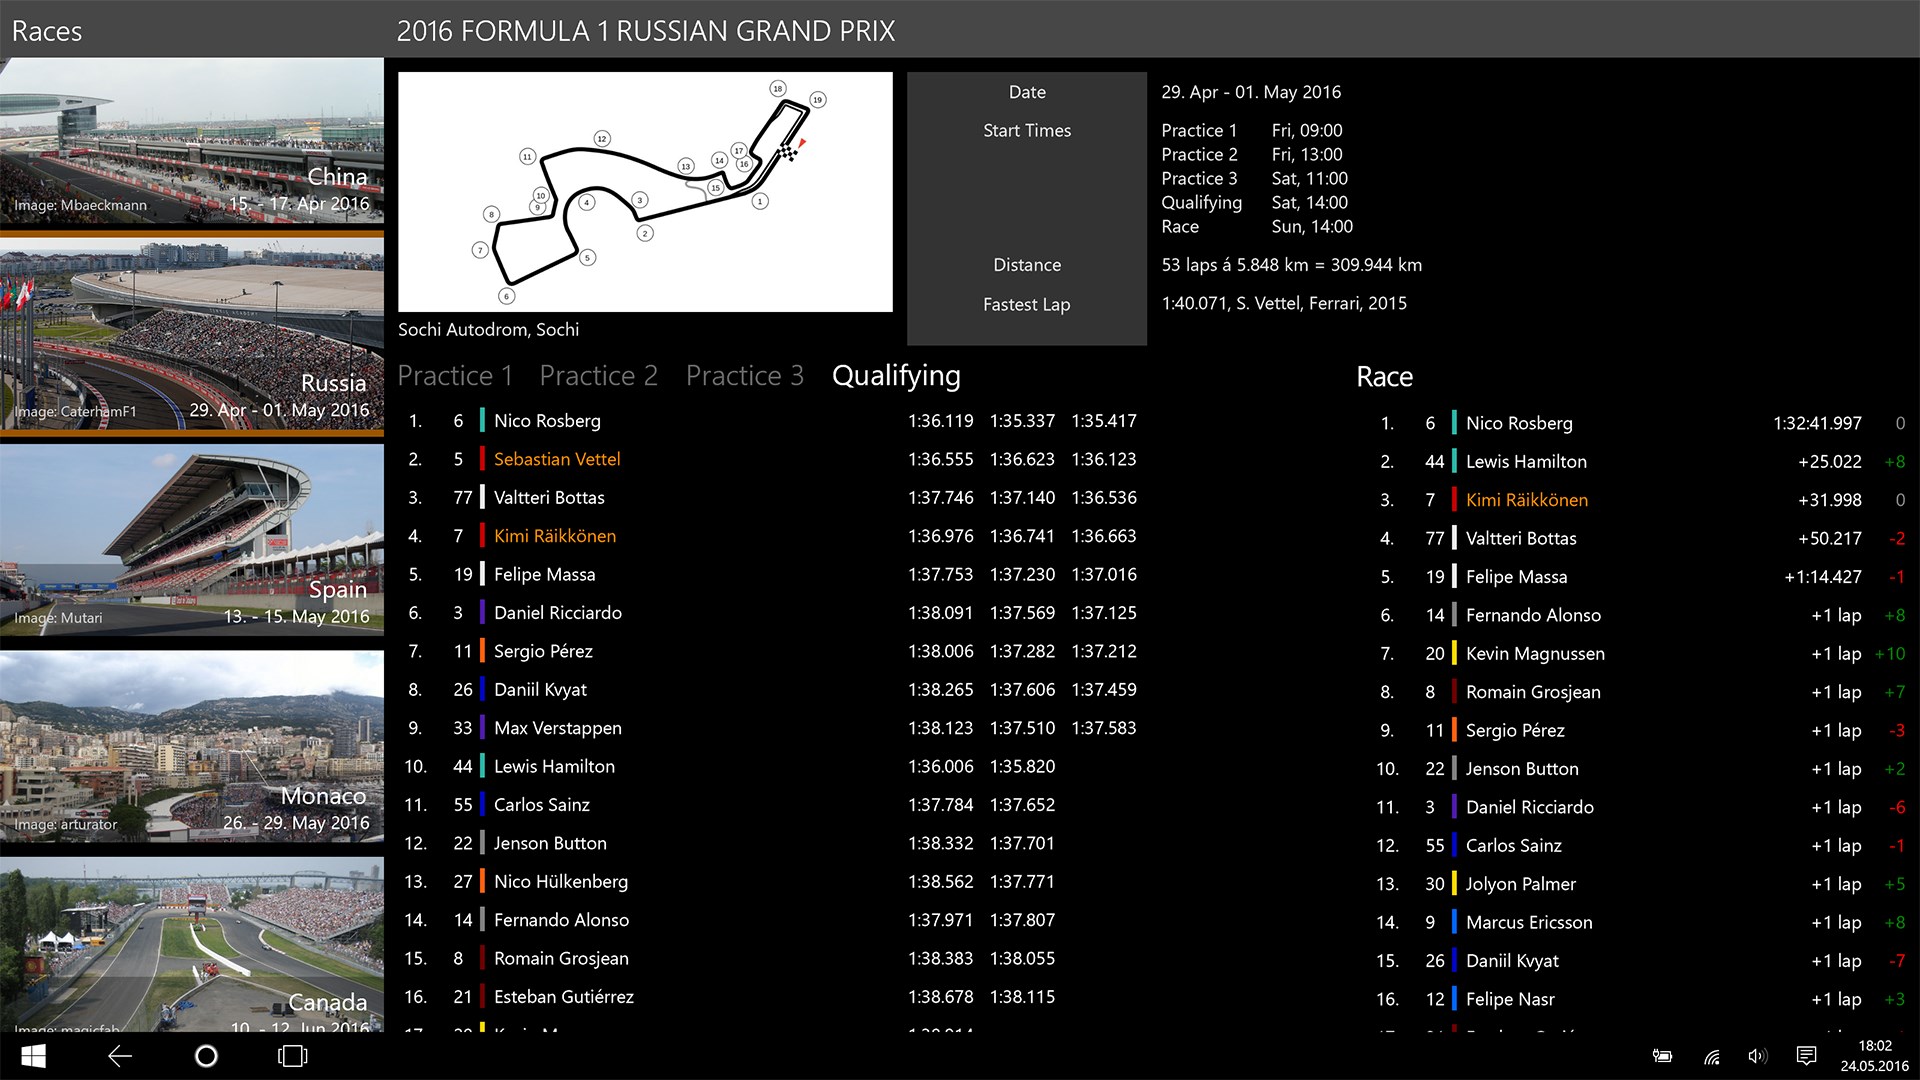Switch to the Practice 2 session results

pyautogui.click(x=599, y=375)
